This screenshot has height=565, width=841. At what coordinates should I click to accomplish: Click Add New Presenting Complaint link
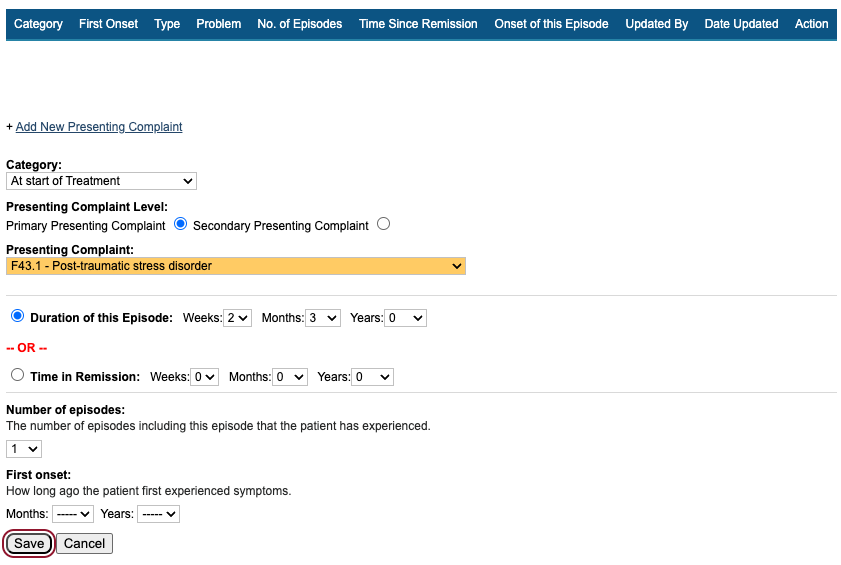pyautogui.click(x=99, y=127)
